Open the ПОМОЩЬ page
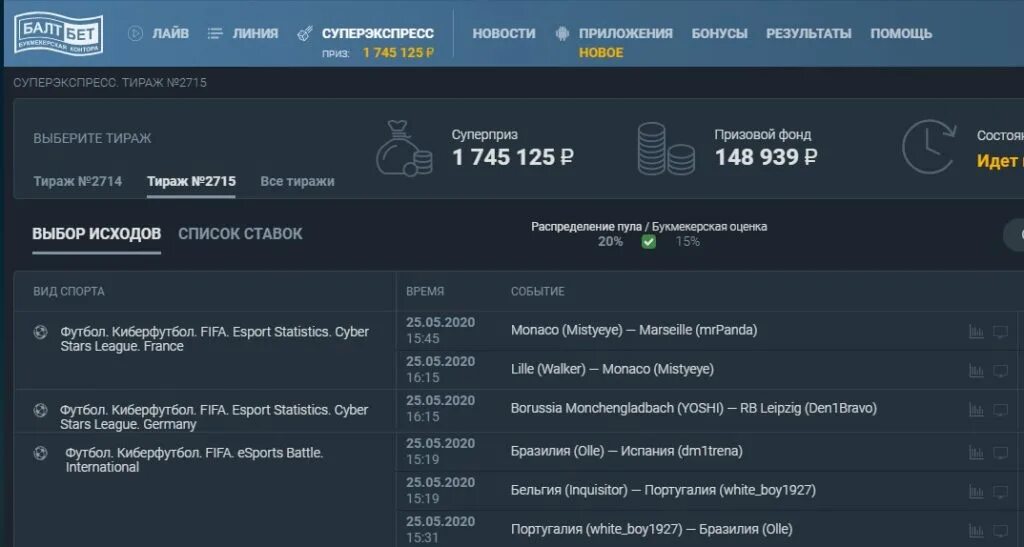This screenshot has height=547, width=1024. (901, 33)
